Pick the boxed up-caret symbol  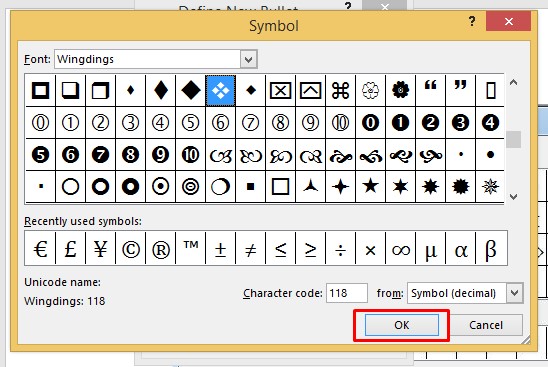(x=311, y=91)
